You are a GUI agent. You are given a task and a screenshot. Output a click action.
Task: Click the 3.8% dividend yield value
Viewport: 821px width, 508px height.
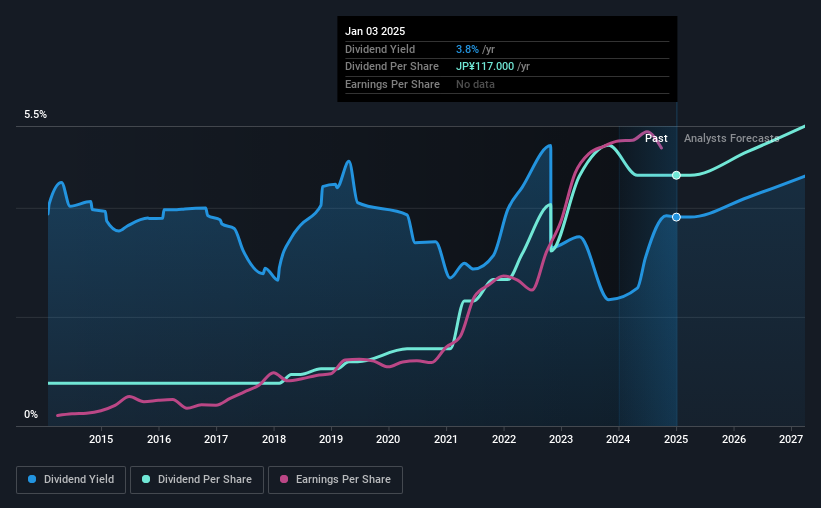pyautogui.click(x=467, y=49)
